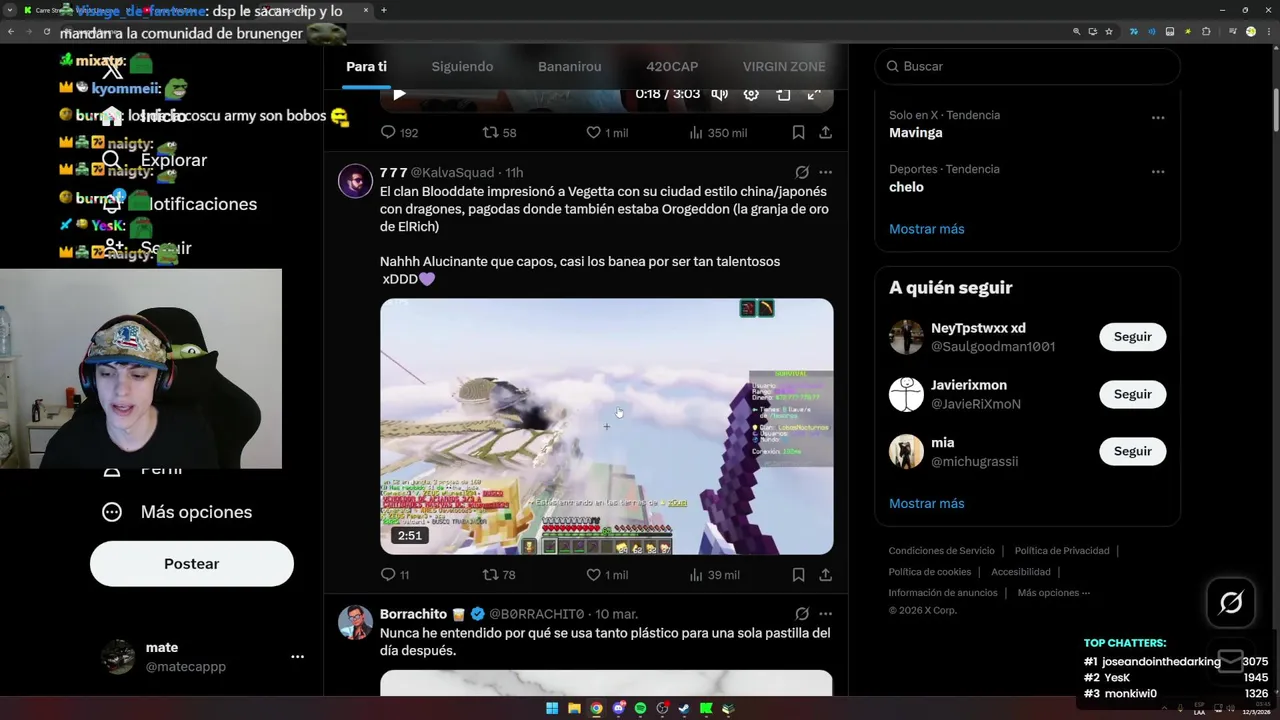This screenshot has width=1280, height=720.
Task: Click the Buscar search field
Action: (1027, 66)
